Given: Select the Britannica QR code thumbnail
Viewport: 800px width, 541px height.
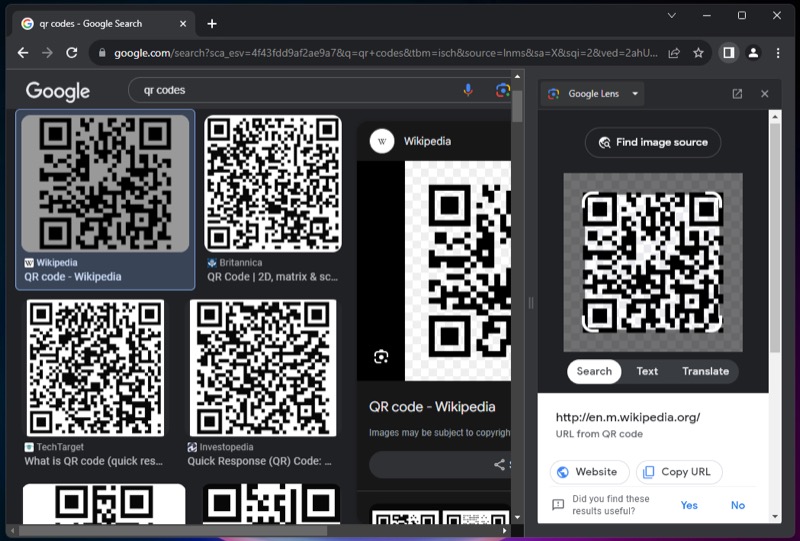Looking at the screenshot, I should (273, 184).
